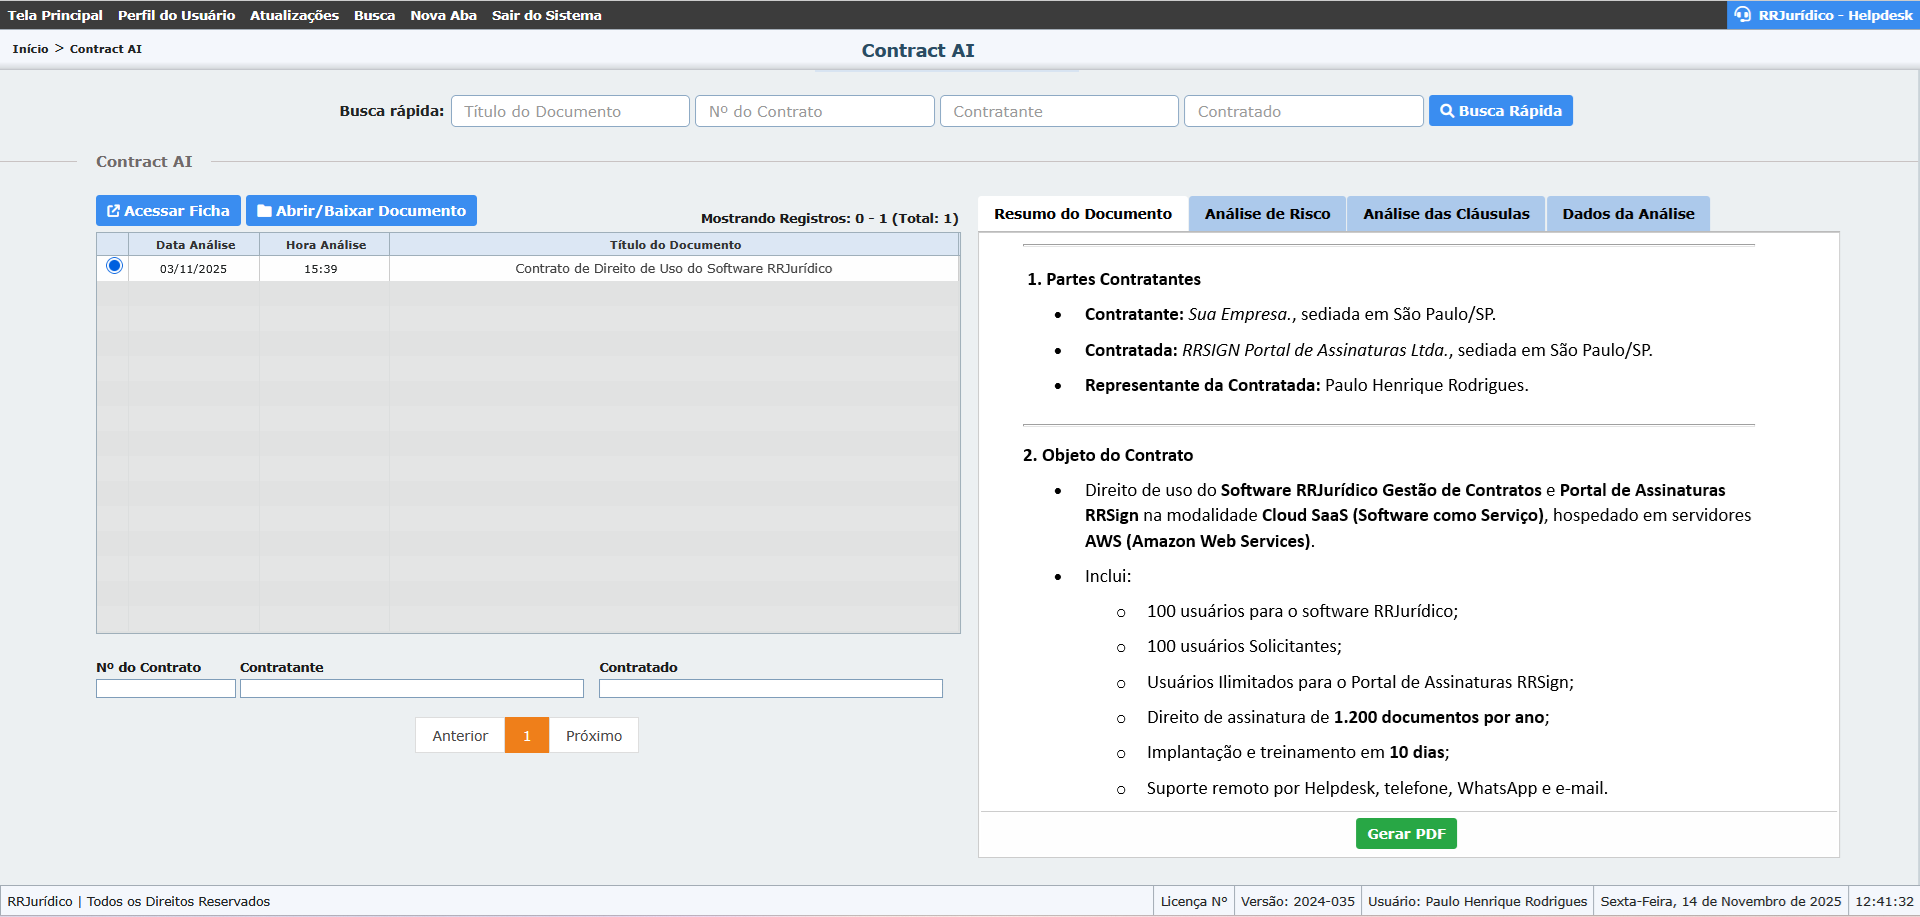Focus the Título do Documento search field

(570, 111)
